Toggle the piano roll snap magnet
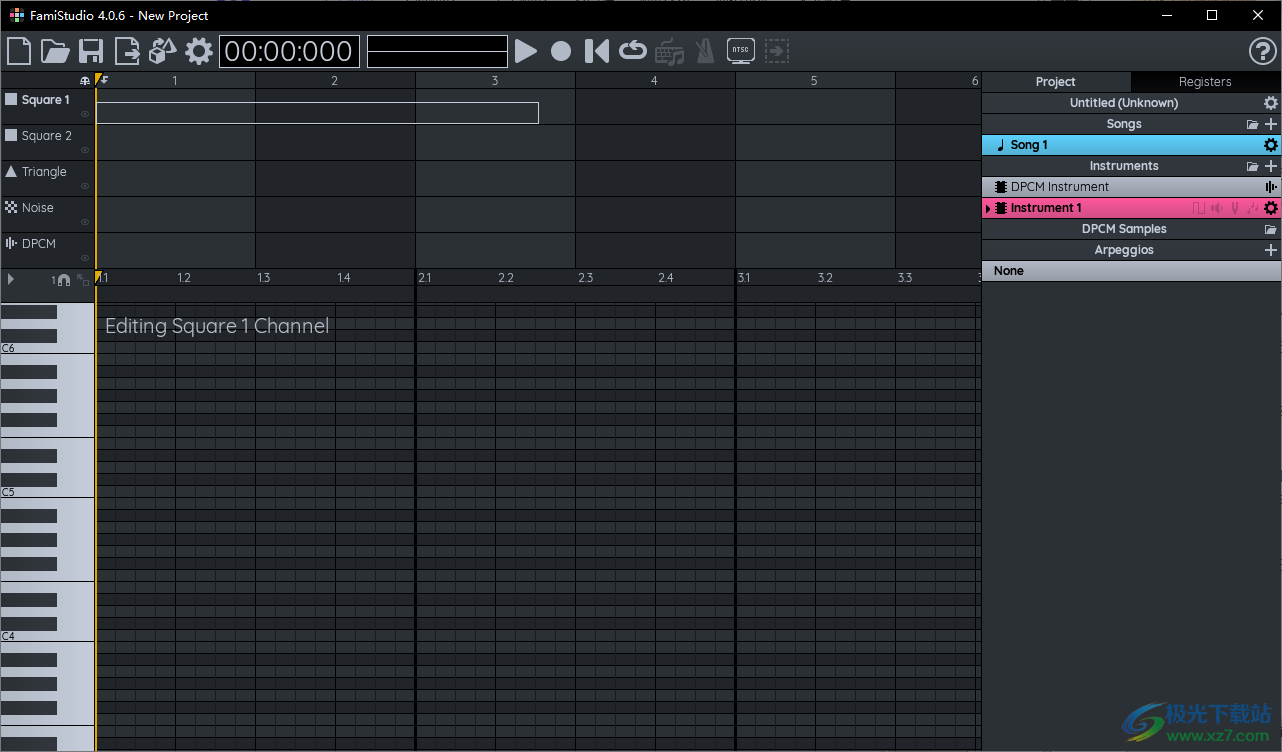 tap(64, 280)
